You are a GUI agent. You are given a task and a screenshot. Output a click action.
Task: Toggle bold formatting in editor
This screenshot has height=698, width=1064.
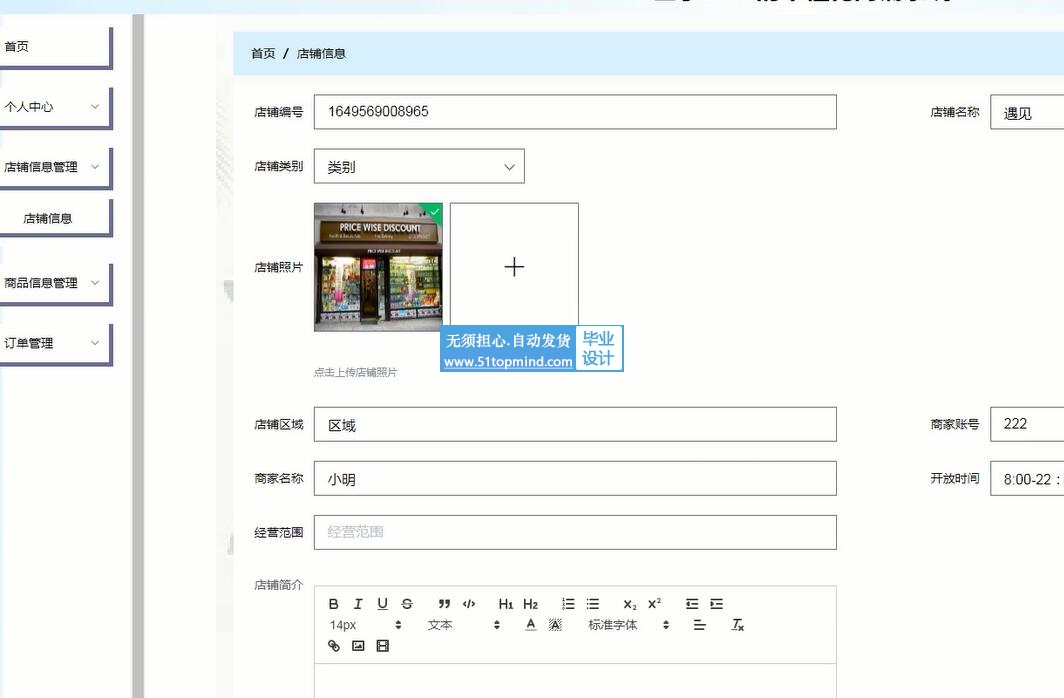pos(333,604)
